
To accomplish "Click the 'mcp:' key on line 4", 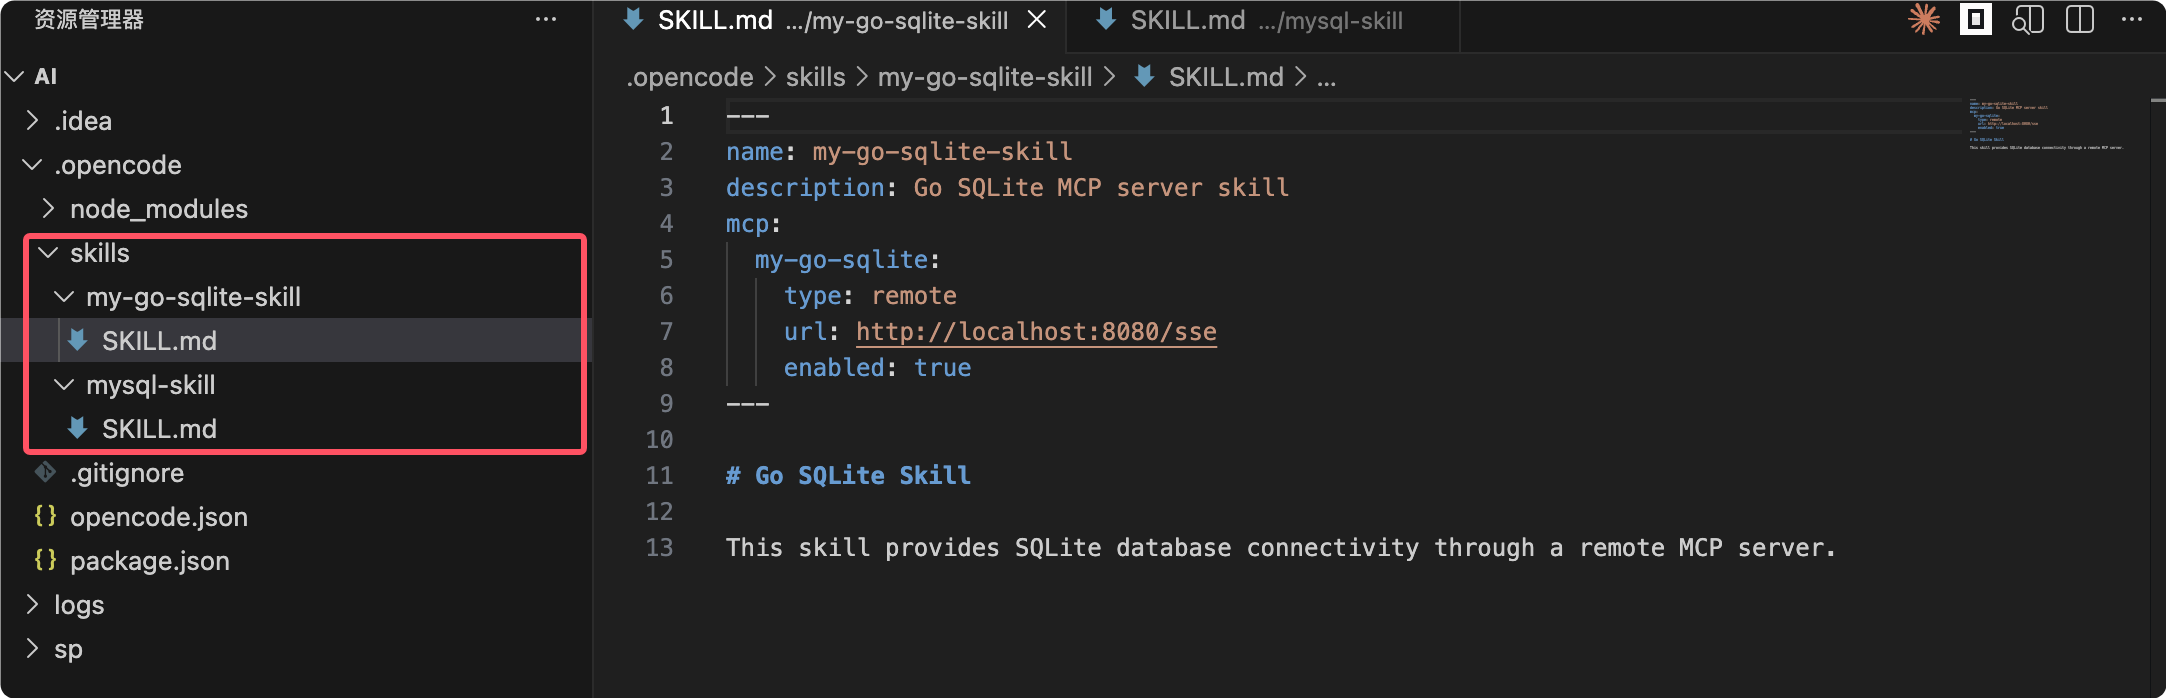I will (753, 224).
